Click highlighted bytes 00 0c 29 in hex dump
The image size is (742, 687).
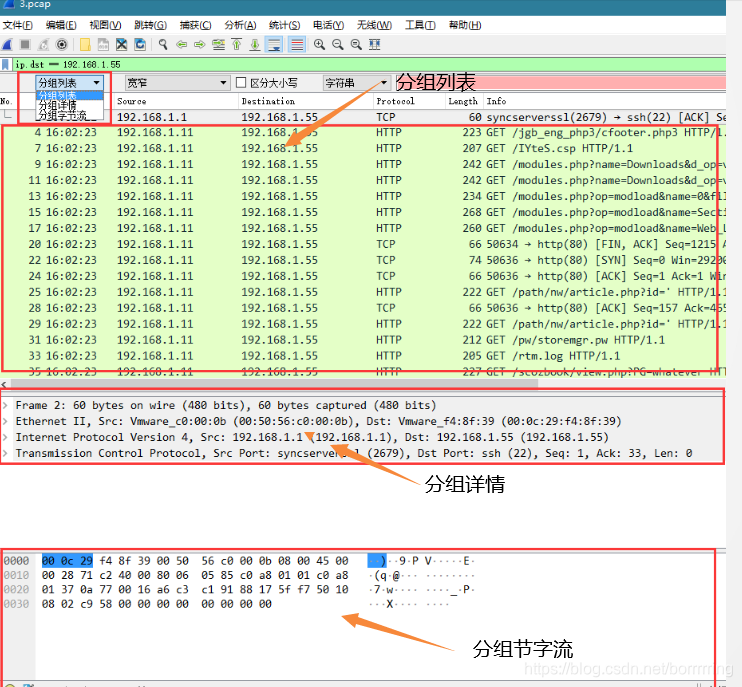coord(67,561)
